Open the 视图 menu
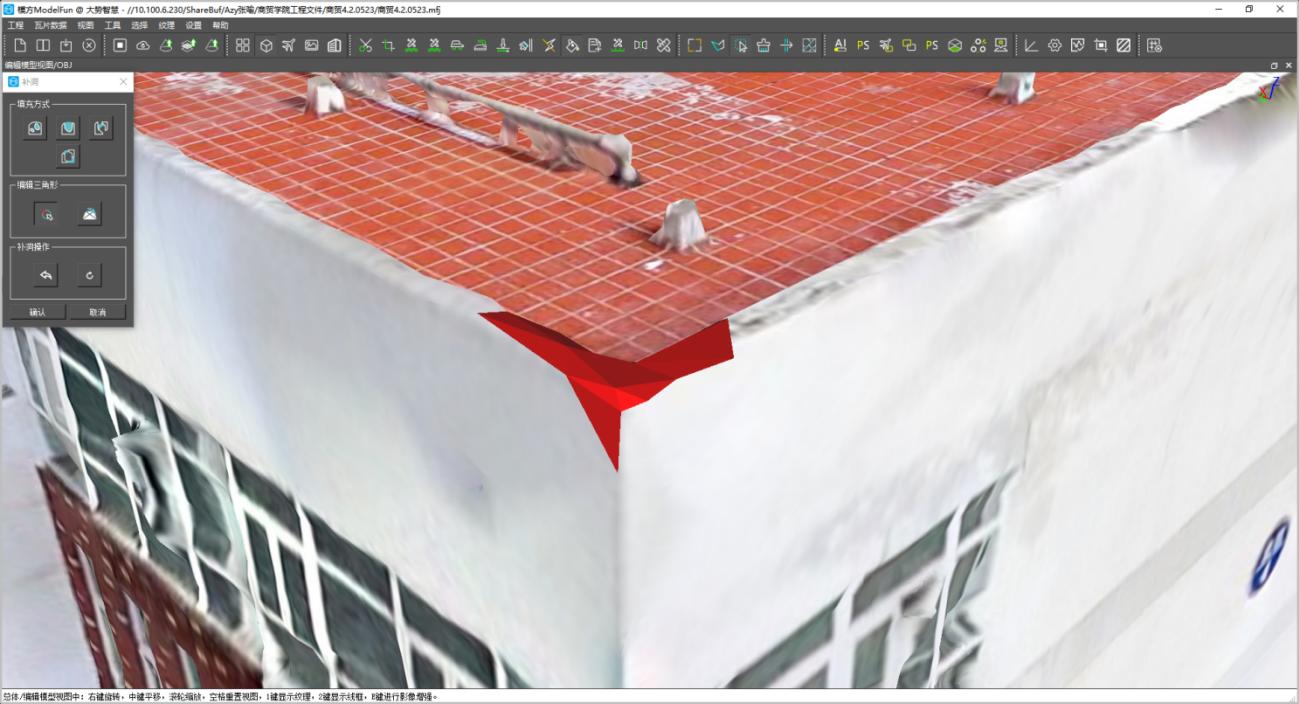 [86, 25]
